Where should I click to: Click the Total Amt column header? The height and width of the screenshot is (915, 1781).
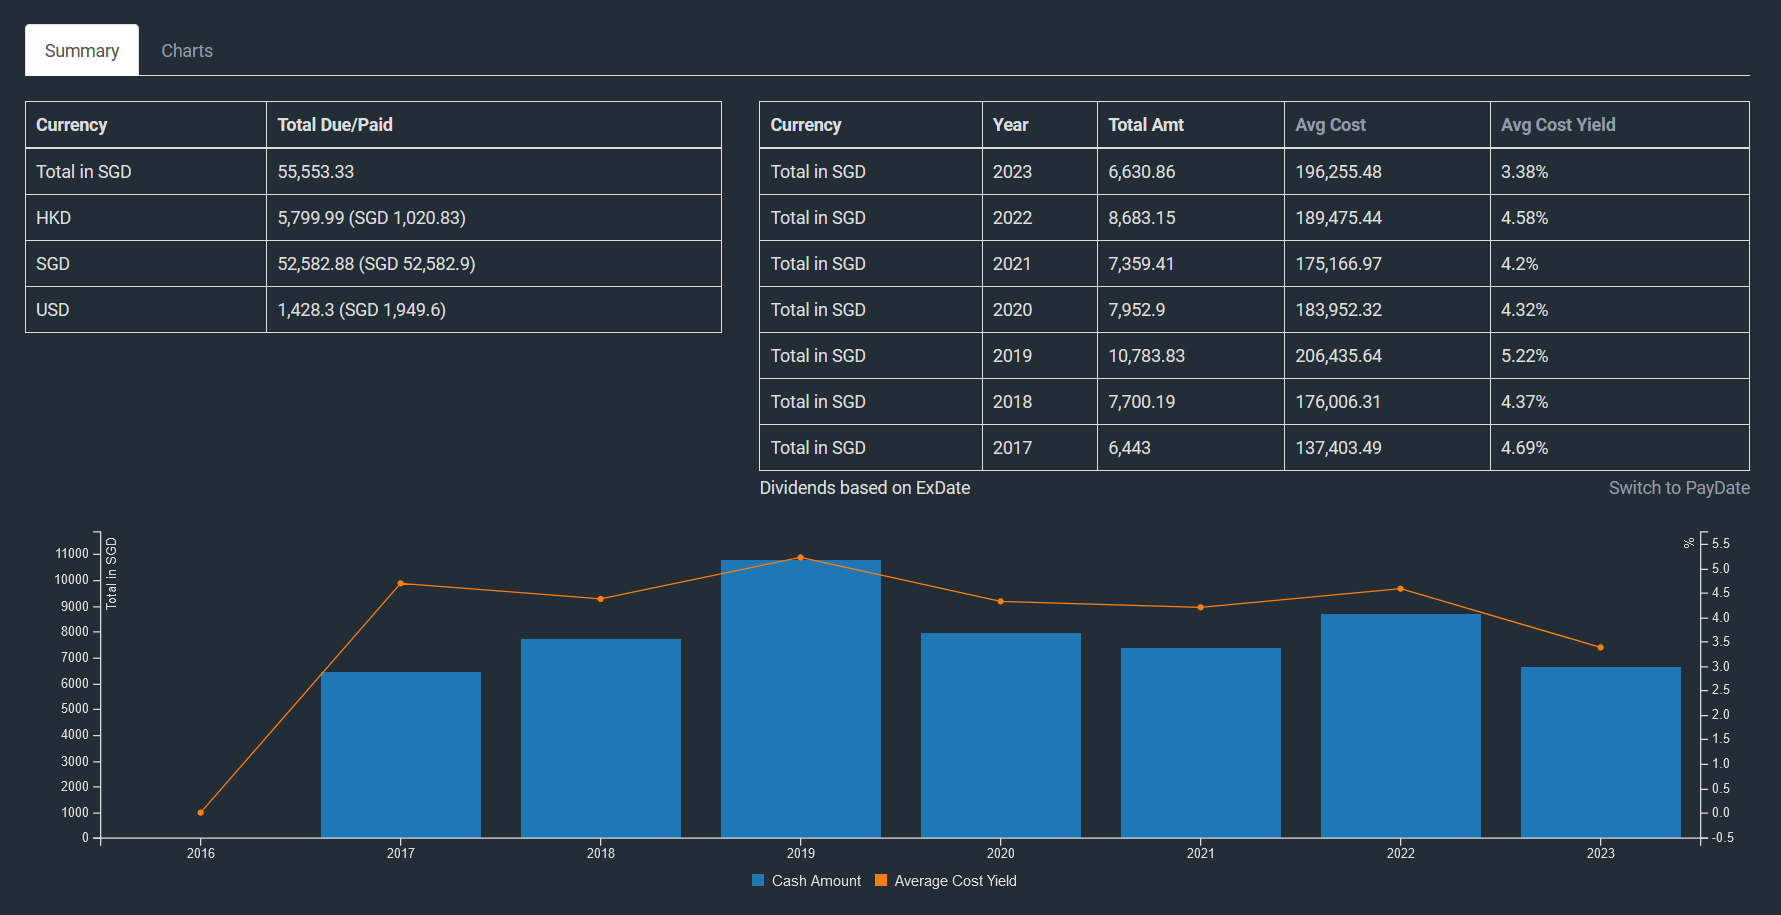tap(1145, 125)
